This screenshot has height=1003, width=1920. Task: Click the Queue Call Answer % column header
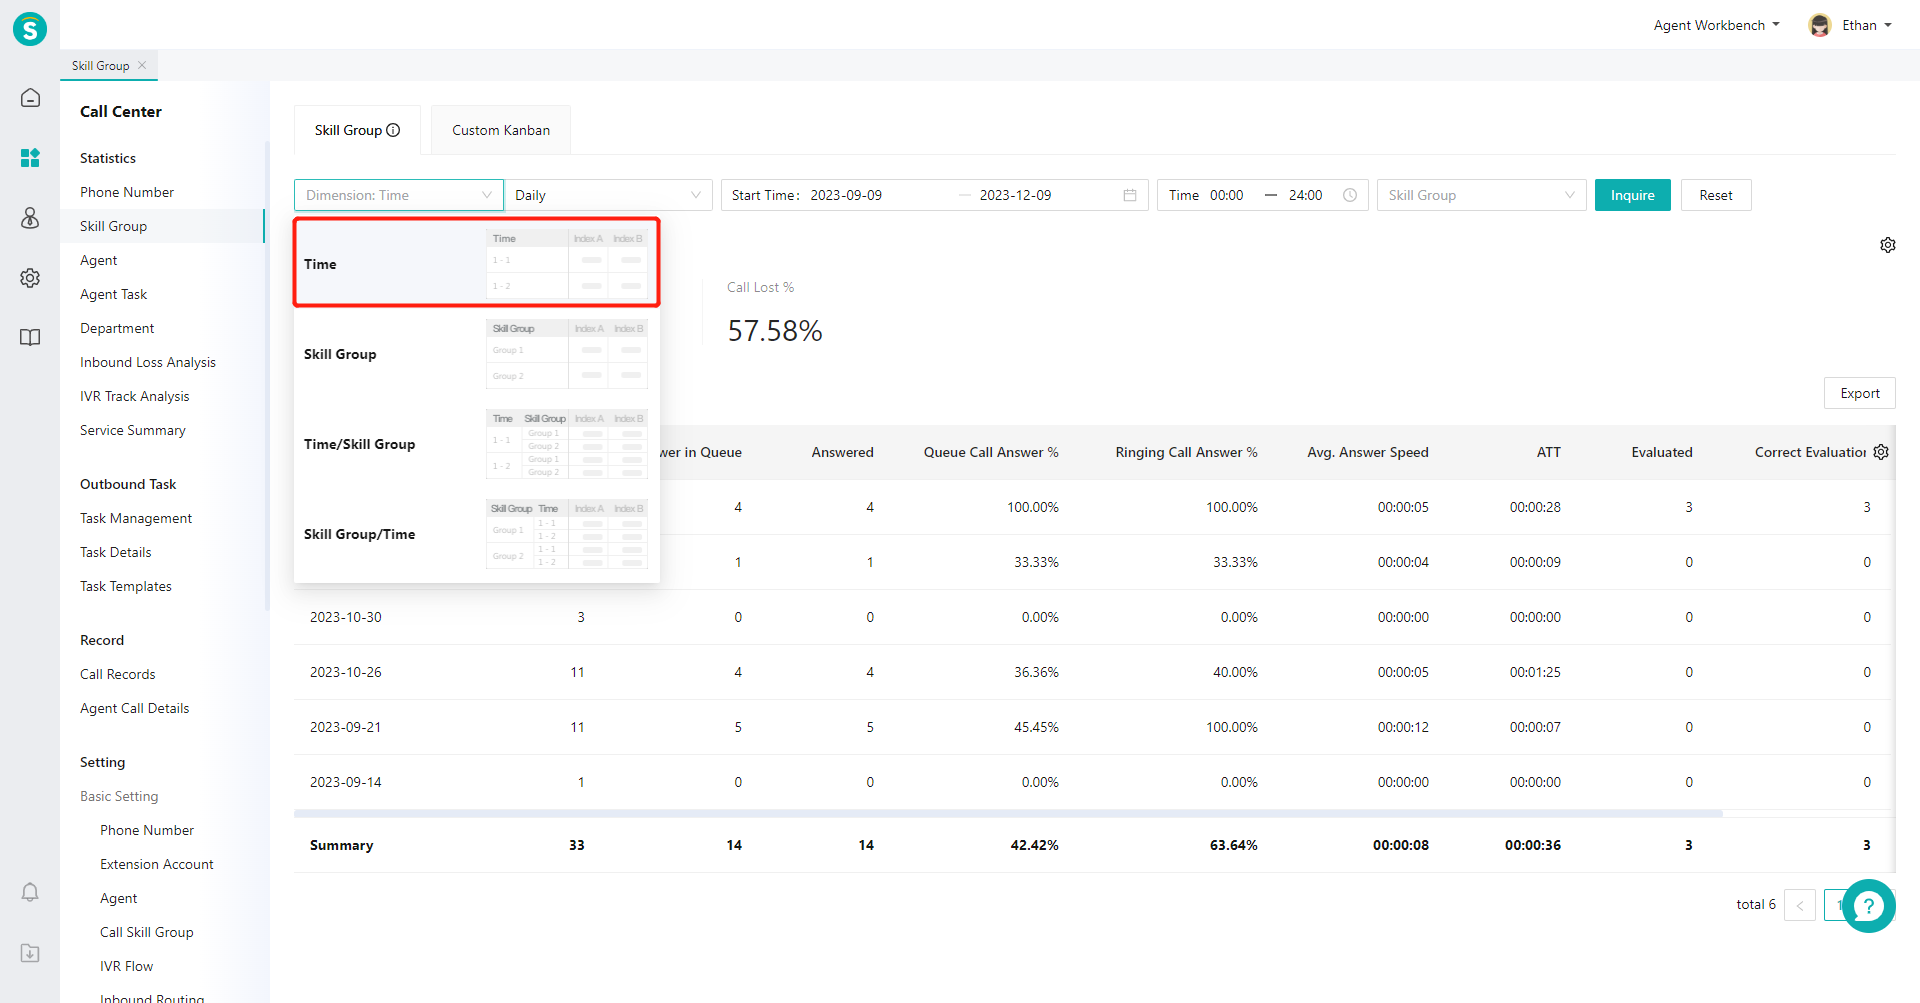991,452
